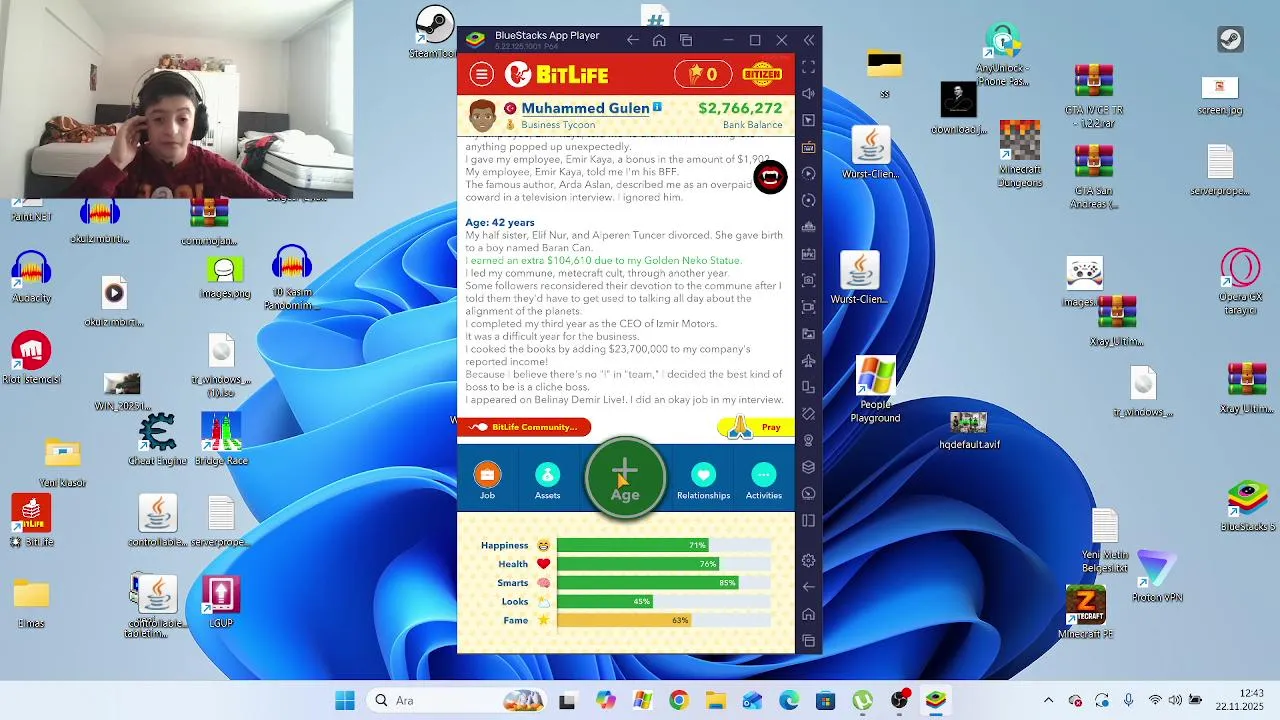This screenshot has width=1280, height=720.
Task: Open Google Chrome from the taskbar
Action: pyautogui.click(x=678, y=700)
